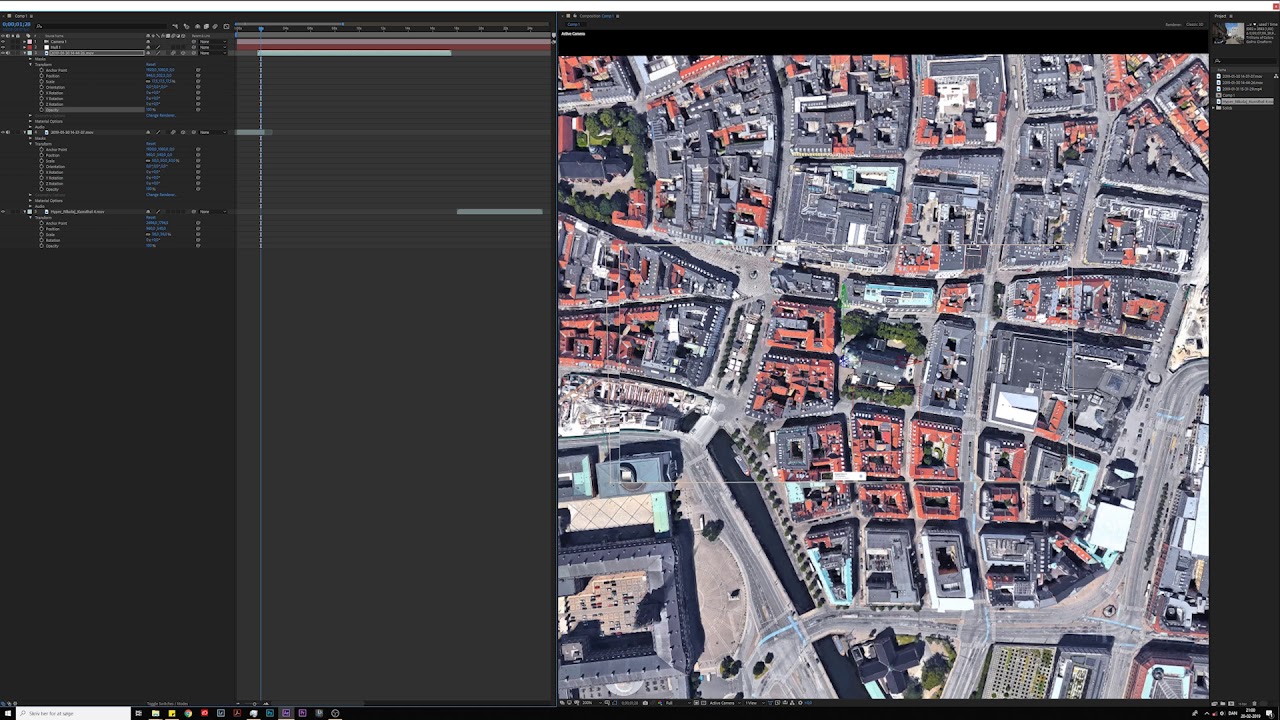Click the parent pick whip of Null 1
1280x720 pixels.
(194, 47)
